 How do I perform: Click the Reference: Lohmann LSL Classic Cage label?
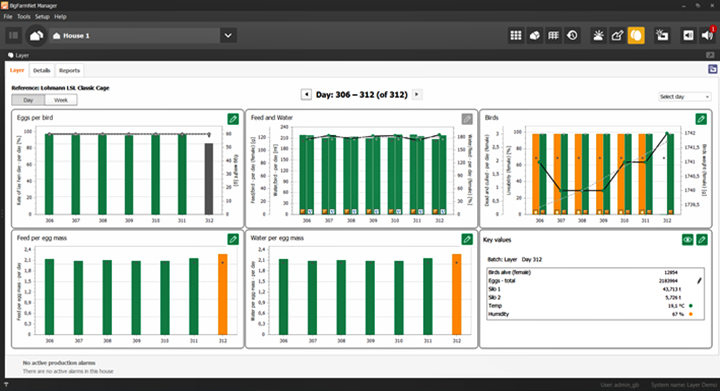[x=60, y=88]
